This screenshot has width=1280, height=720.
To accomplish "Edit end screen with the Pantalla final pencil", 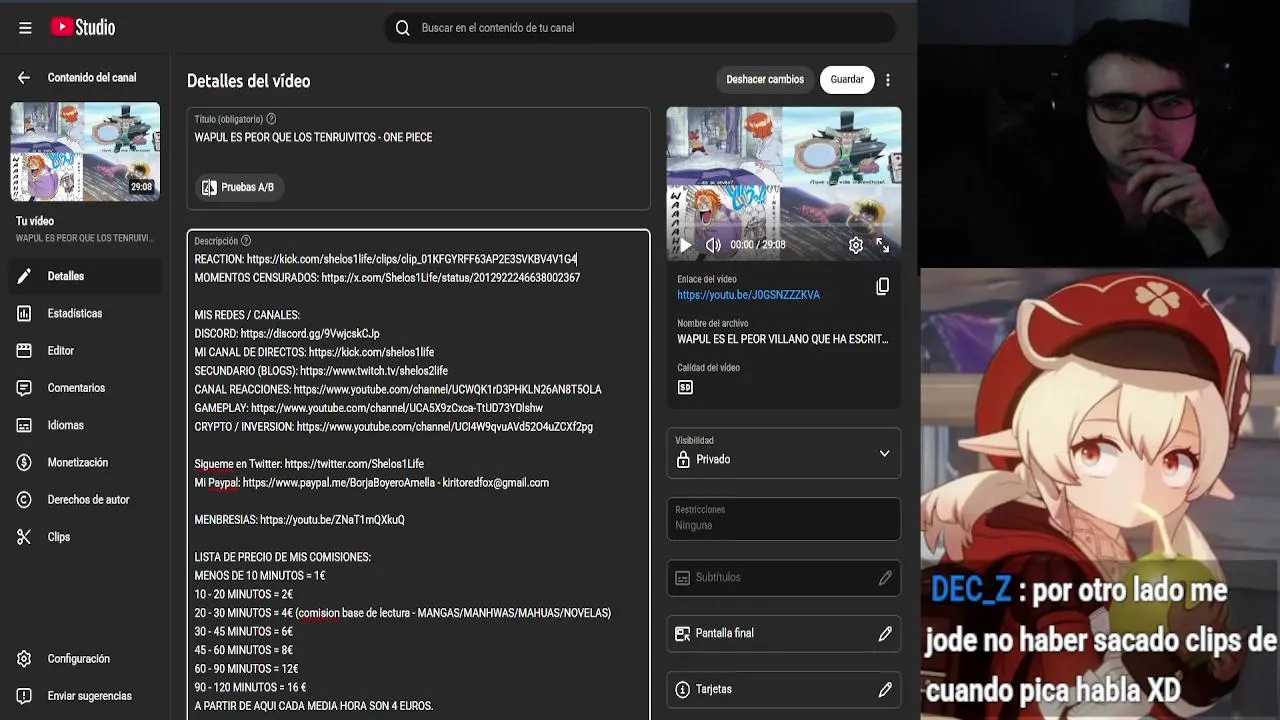I will [885, 634].
